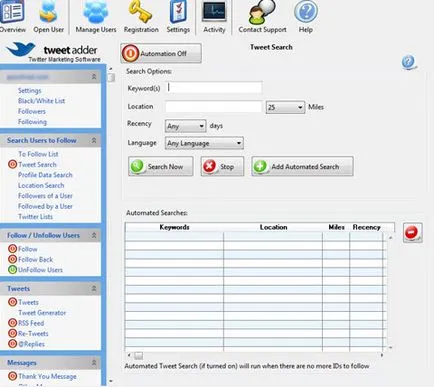The image size is (434, 387).
Task: Collapse the account name panel
Action: 94,77
